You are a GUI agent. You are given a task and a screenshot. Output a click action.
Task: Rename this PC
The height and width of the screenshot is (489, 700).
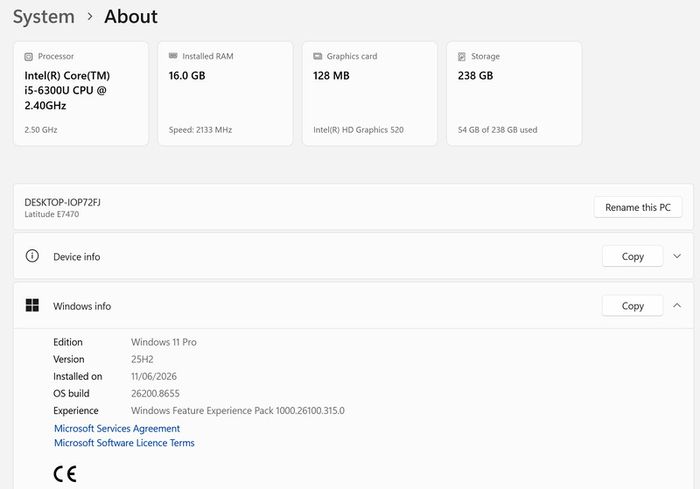pyautogui.click(x=638, y=207)
